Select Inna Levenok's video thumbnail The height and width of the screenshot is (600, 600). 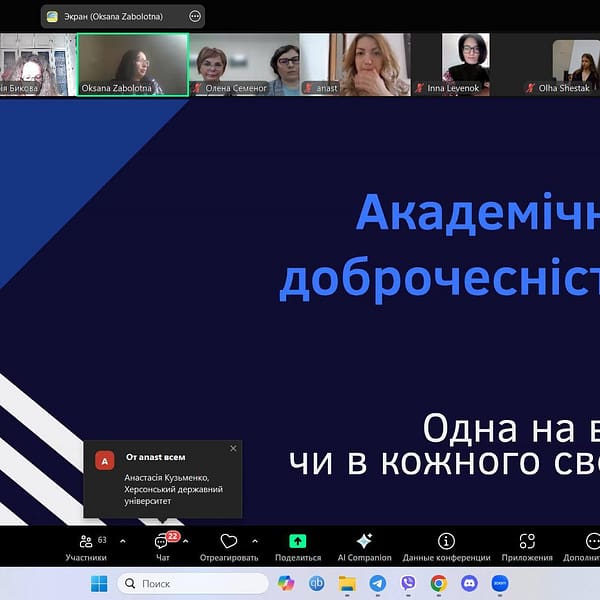click(x=467, y=65)
